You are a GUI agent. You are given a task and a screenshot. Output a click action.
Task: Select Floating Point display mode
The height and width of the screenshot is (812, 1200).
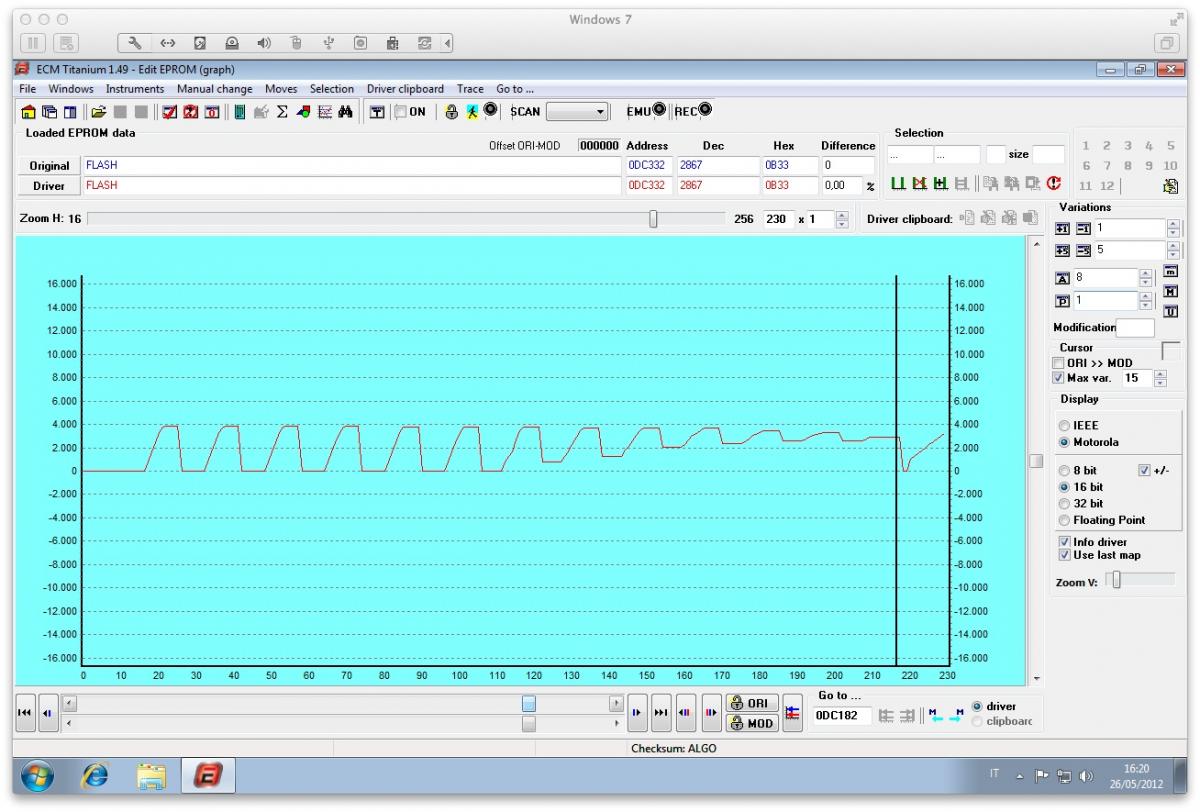coord(1065,520)
